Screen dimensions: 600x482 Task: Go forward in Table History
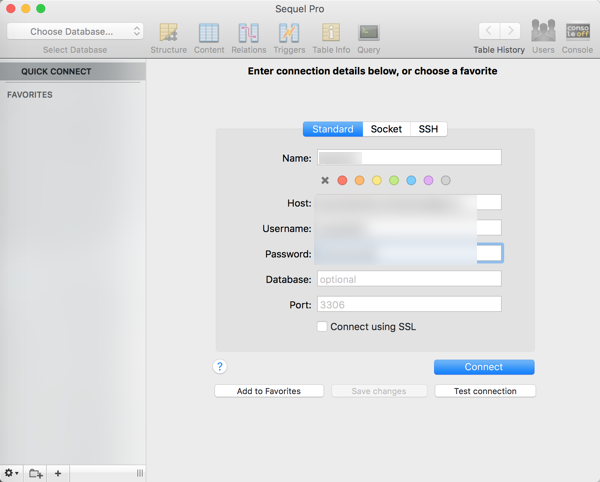[510, 31]
